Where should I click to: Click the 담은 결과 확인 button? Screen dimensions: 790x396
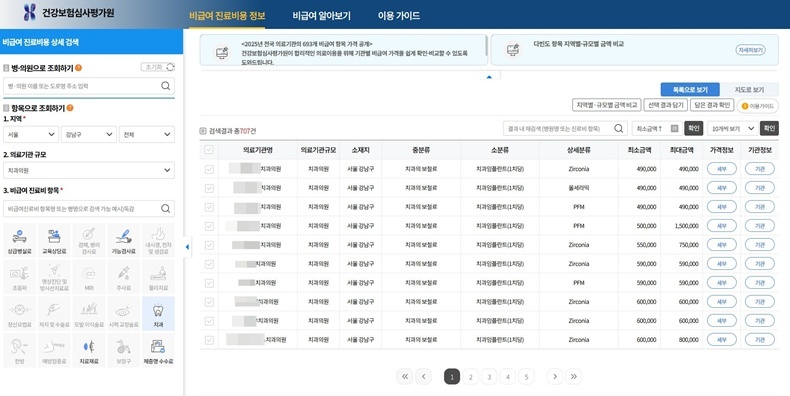point(712,105)
